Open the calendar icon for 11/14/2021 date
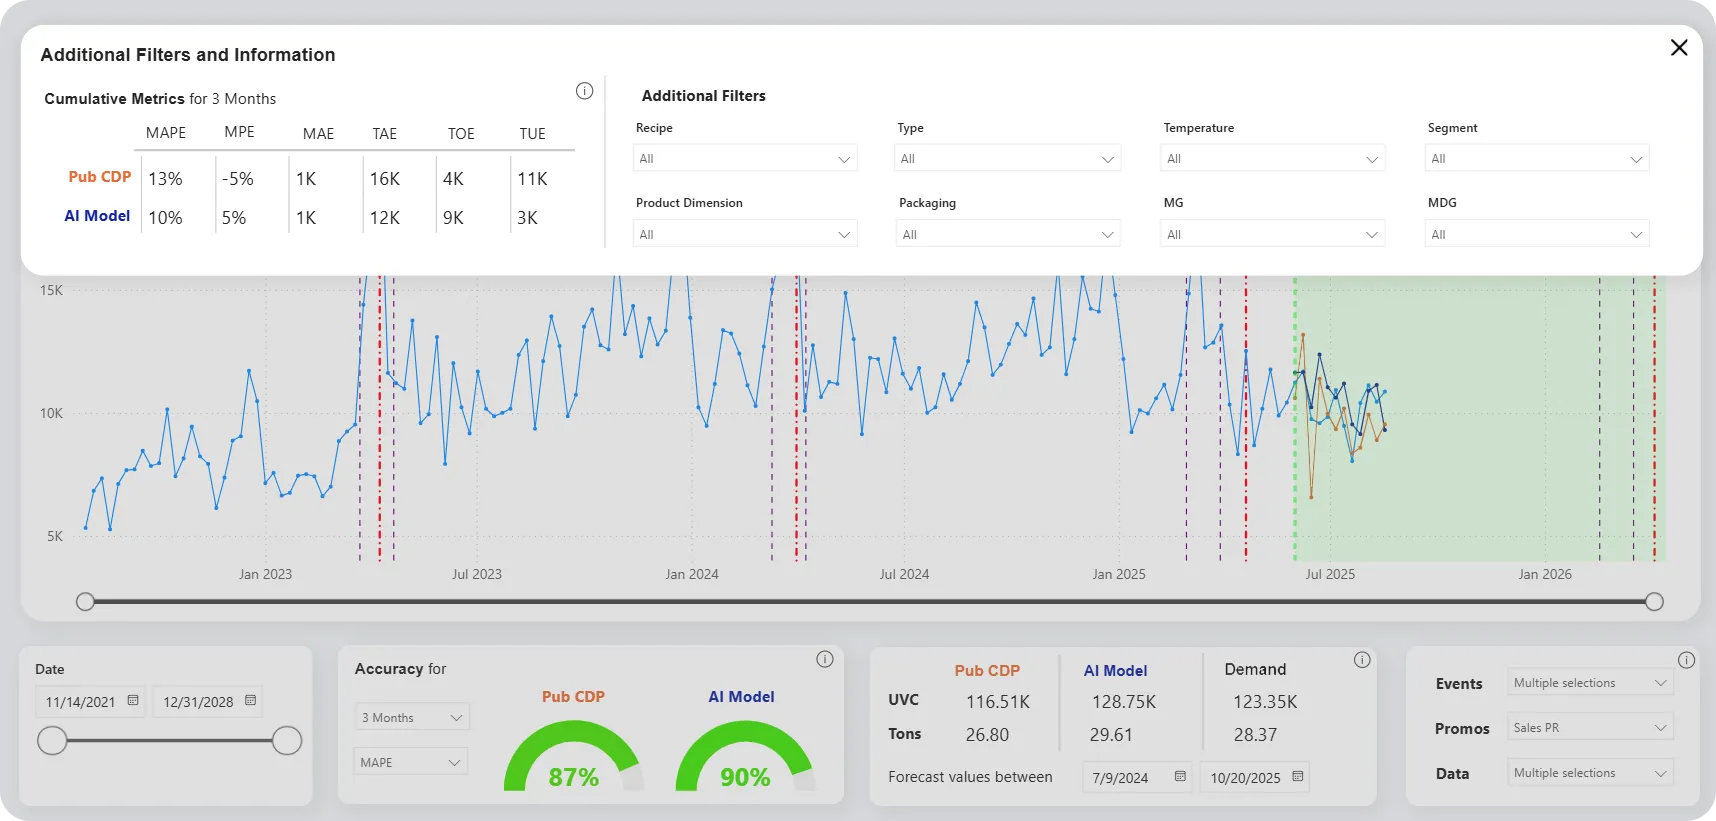 pyautogui.click(x=133, y=701)
